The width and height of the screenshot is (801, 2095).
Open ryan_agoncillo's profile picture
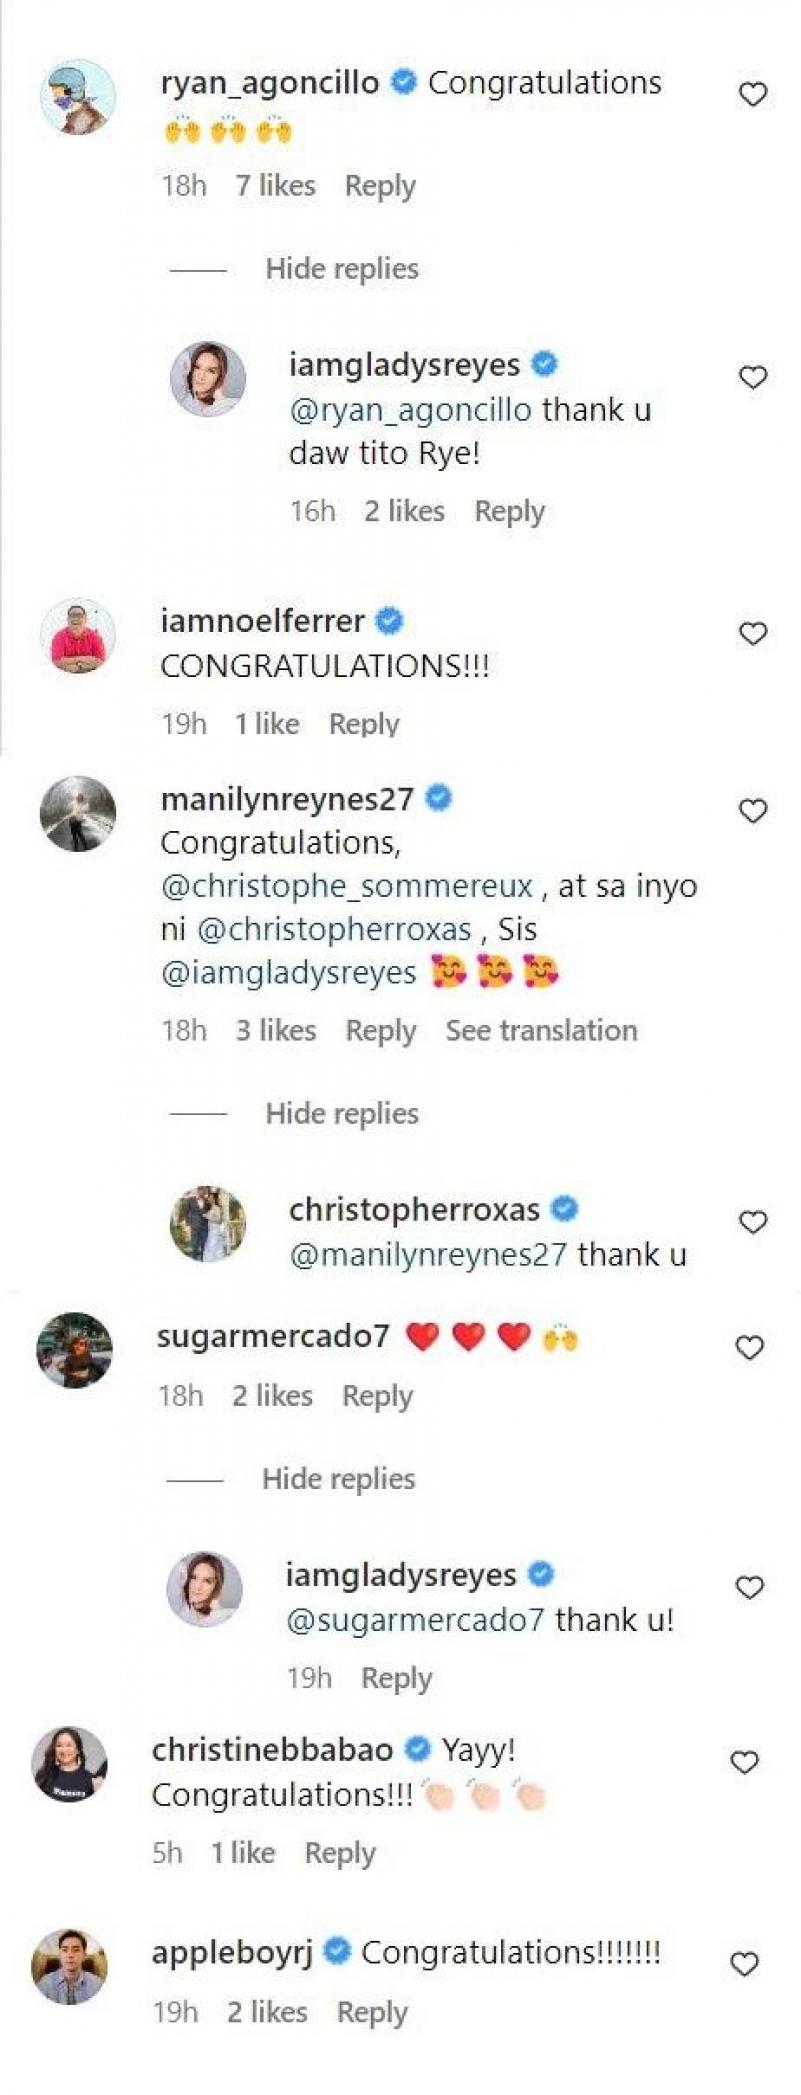(78, 97)
